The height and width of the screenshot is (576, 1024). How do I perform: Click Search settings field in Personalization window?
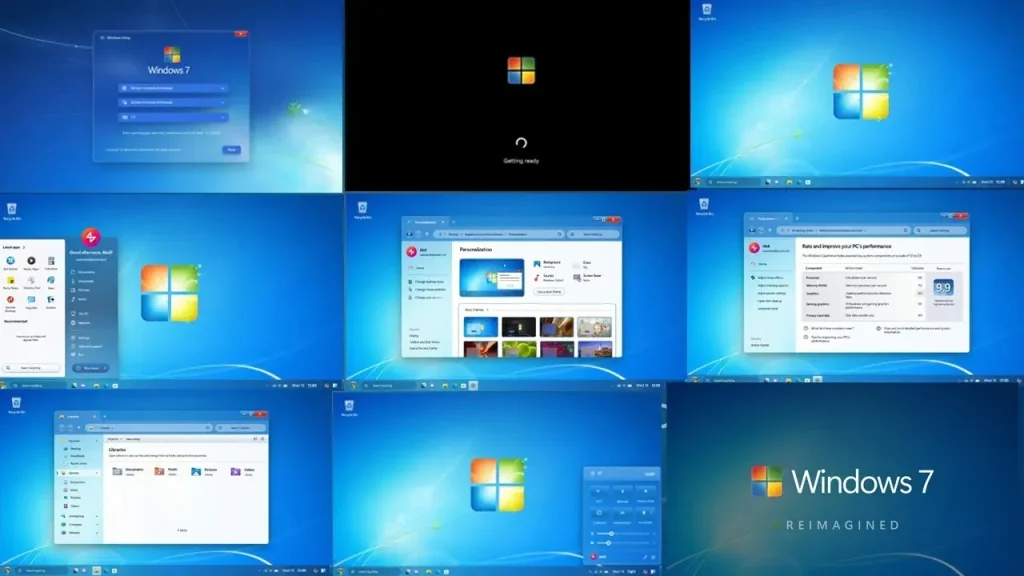click(593, 234)
